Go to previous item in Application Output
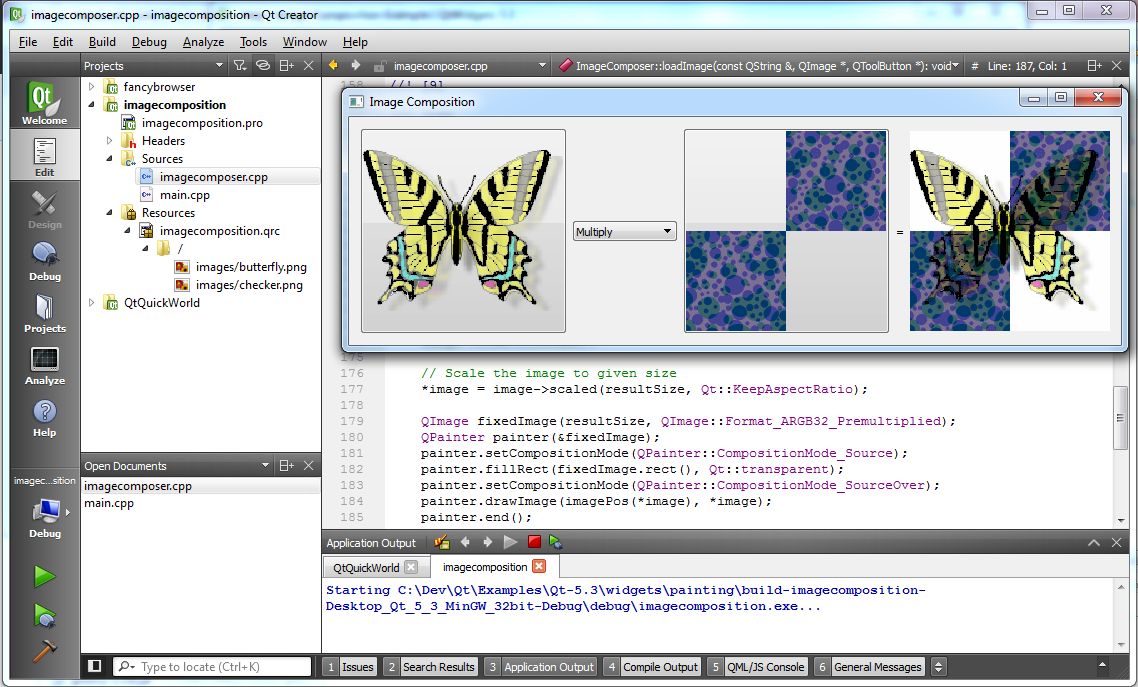Image resolution: width=1138 pixels, height=687 pixels. [465, 542]
